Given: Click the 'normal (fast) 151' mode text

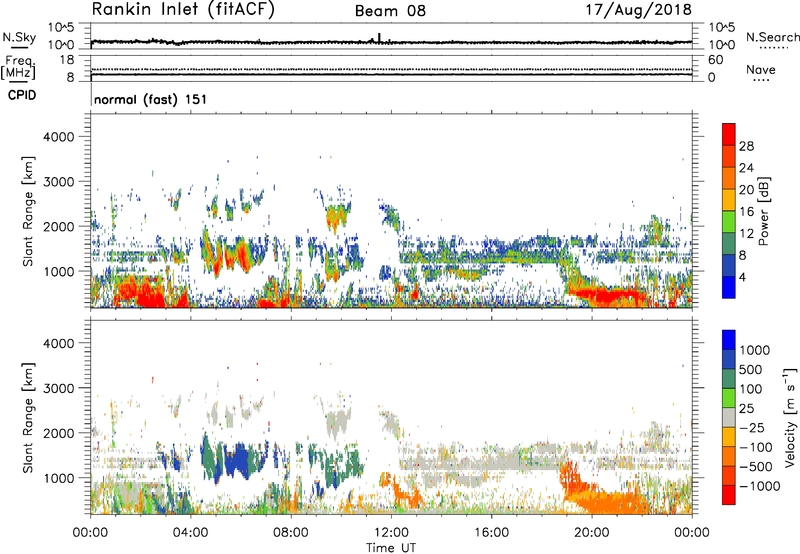Looking at the screenshot, I should point(151,99).
